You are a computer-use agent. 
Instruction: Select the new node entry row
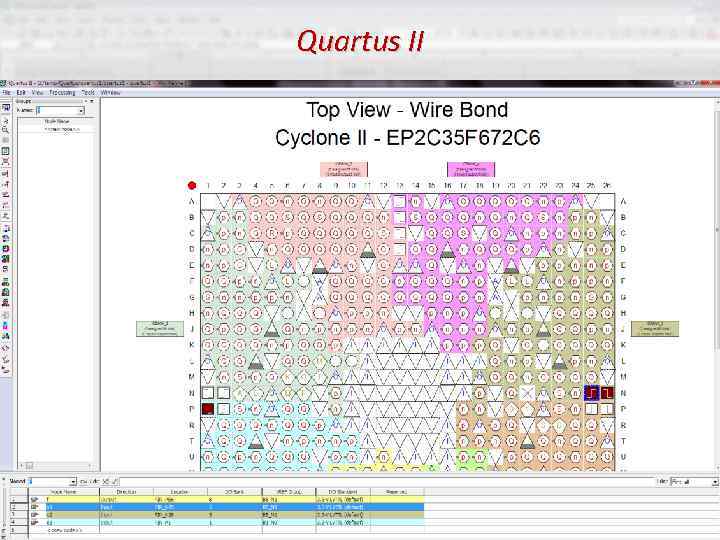(x=226, y=530)
